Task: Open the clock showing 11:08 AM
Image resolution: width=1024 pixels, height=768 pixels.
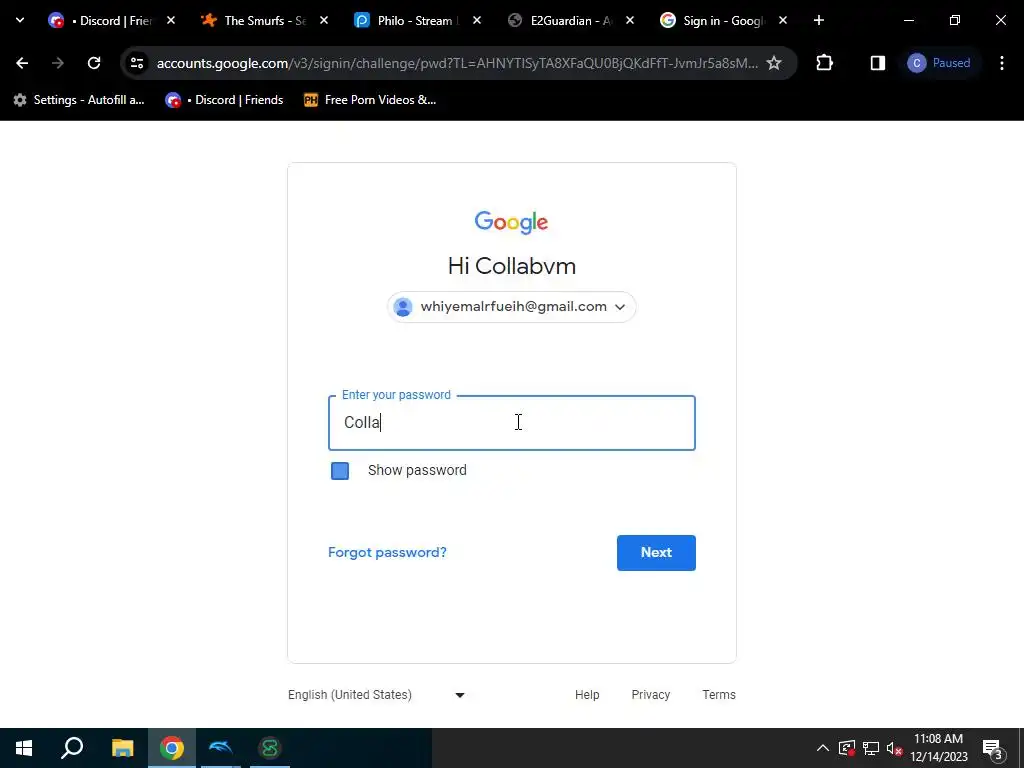Action: pos(939,748)
